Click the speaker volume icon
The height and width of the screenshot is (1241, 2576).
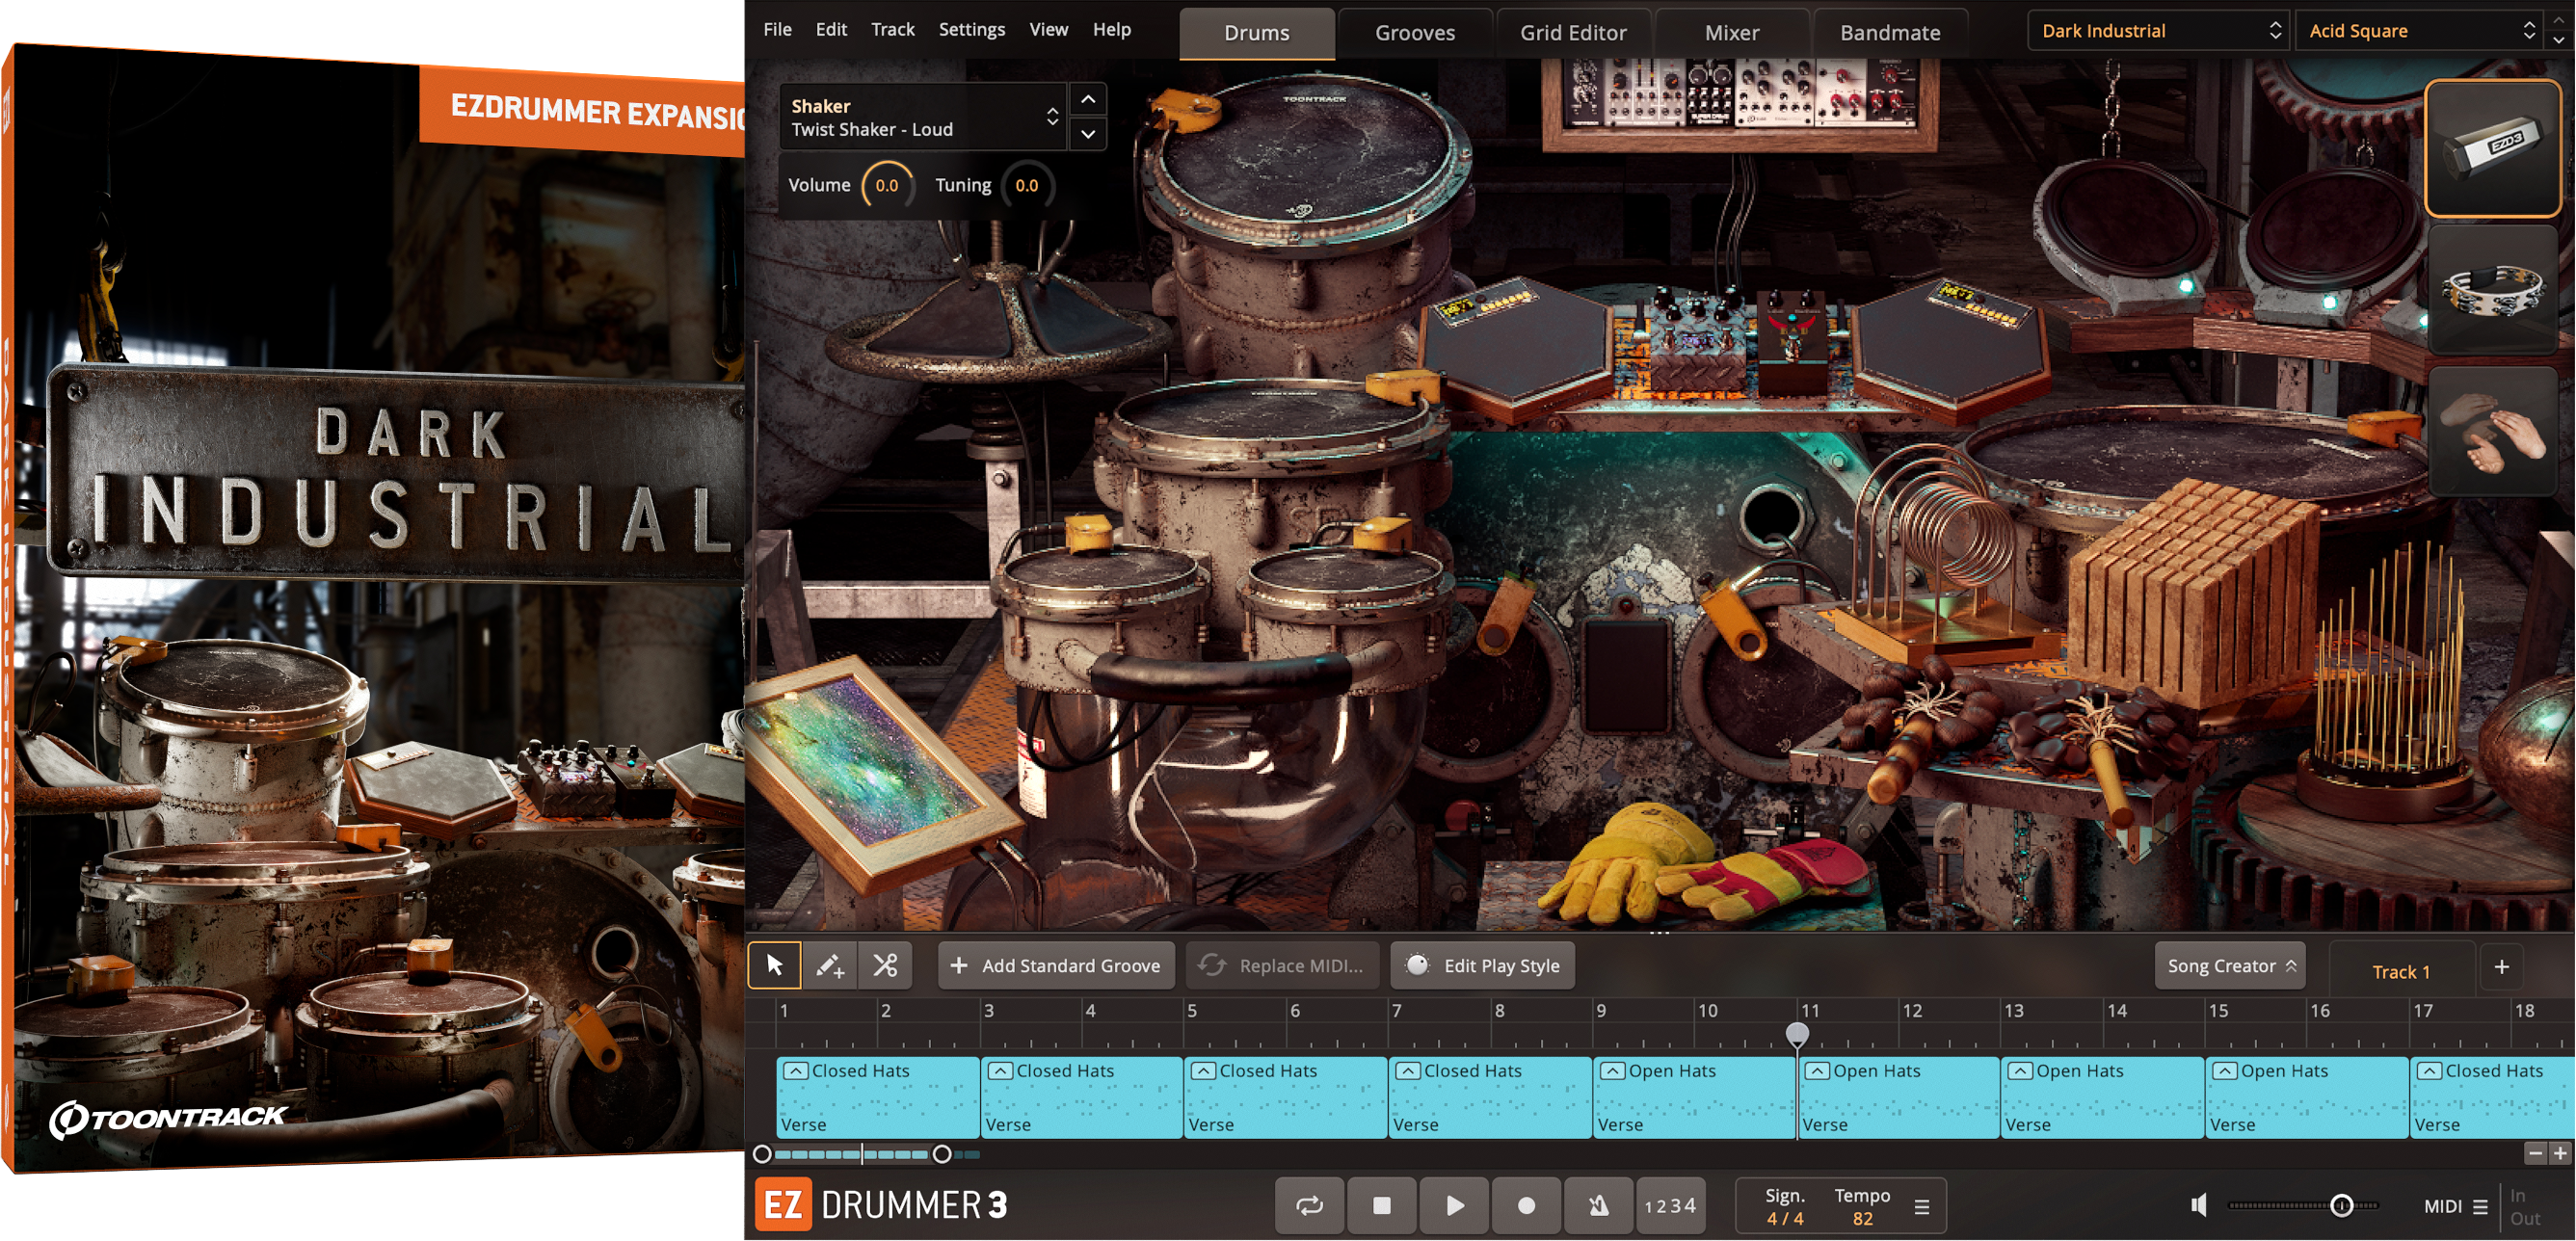pos(2199,1206)
